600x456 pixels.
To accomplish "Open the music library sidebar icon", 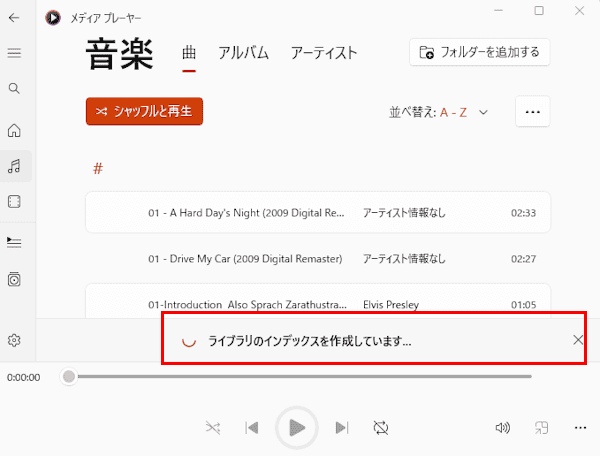I will point(15,166).
